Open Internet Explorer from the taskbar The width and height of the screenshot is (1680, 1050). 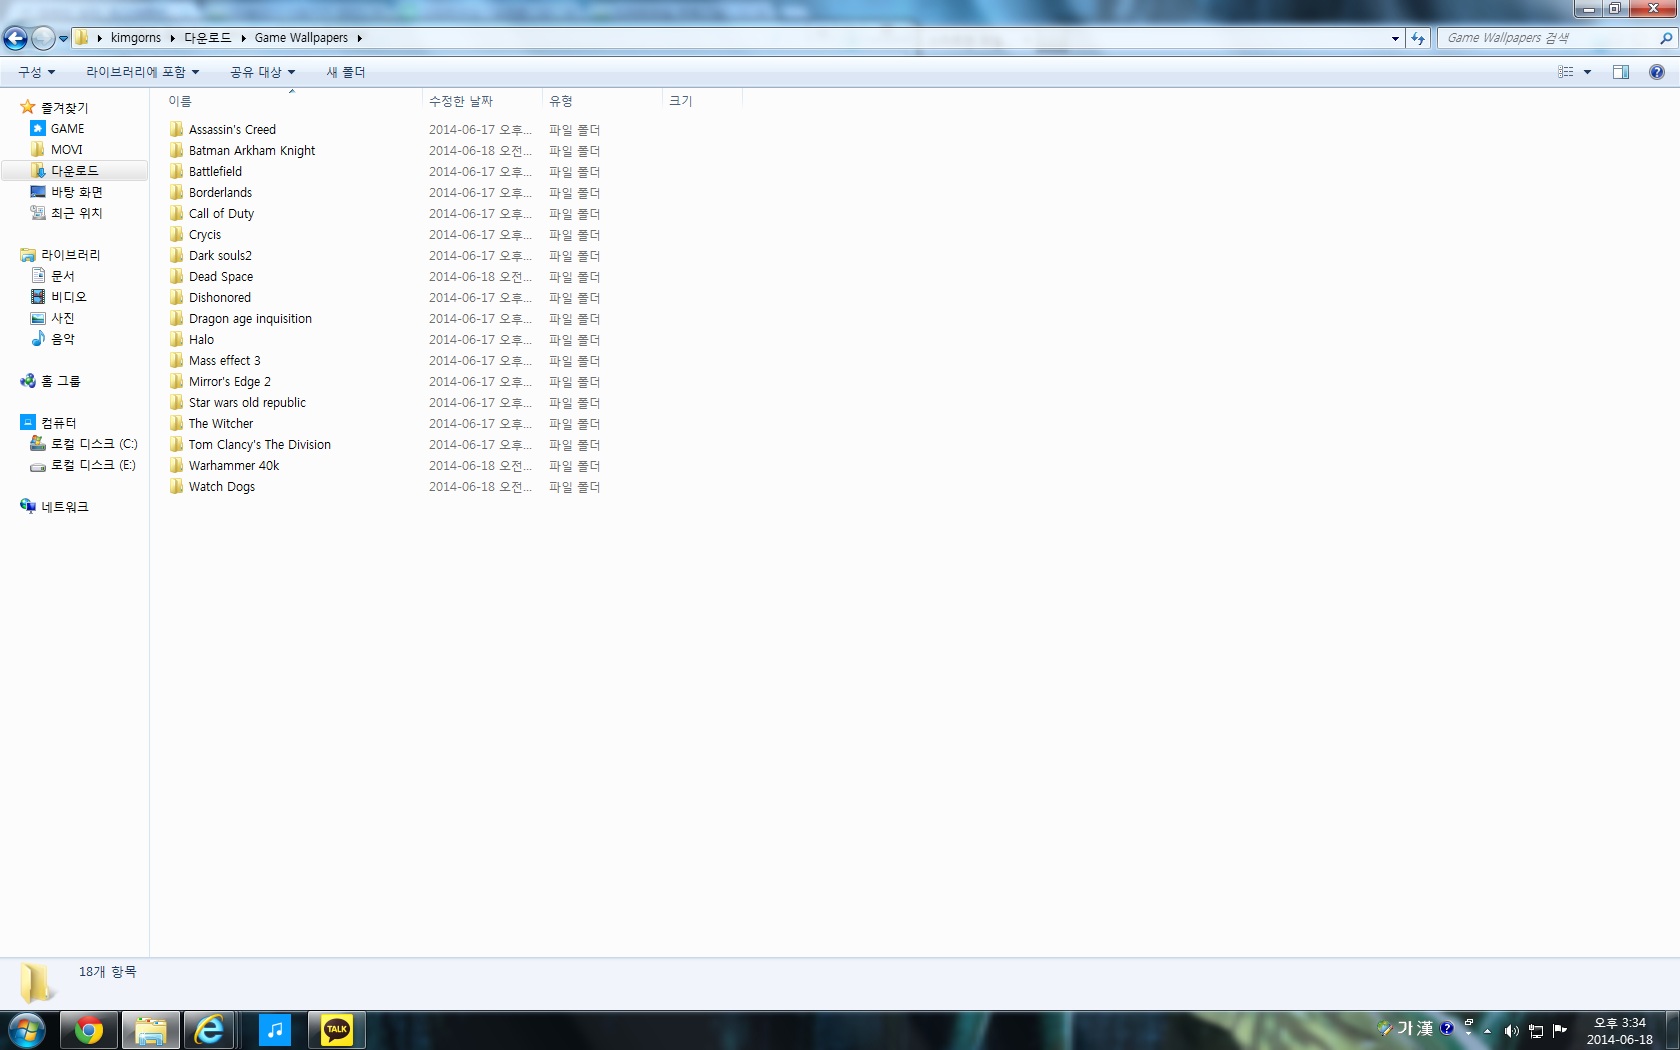pyautogui.click(x=209, y=1030)
